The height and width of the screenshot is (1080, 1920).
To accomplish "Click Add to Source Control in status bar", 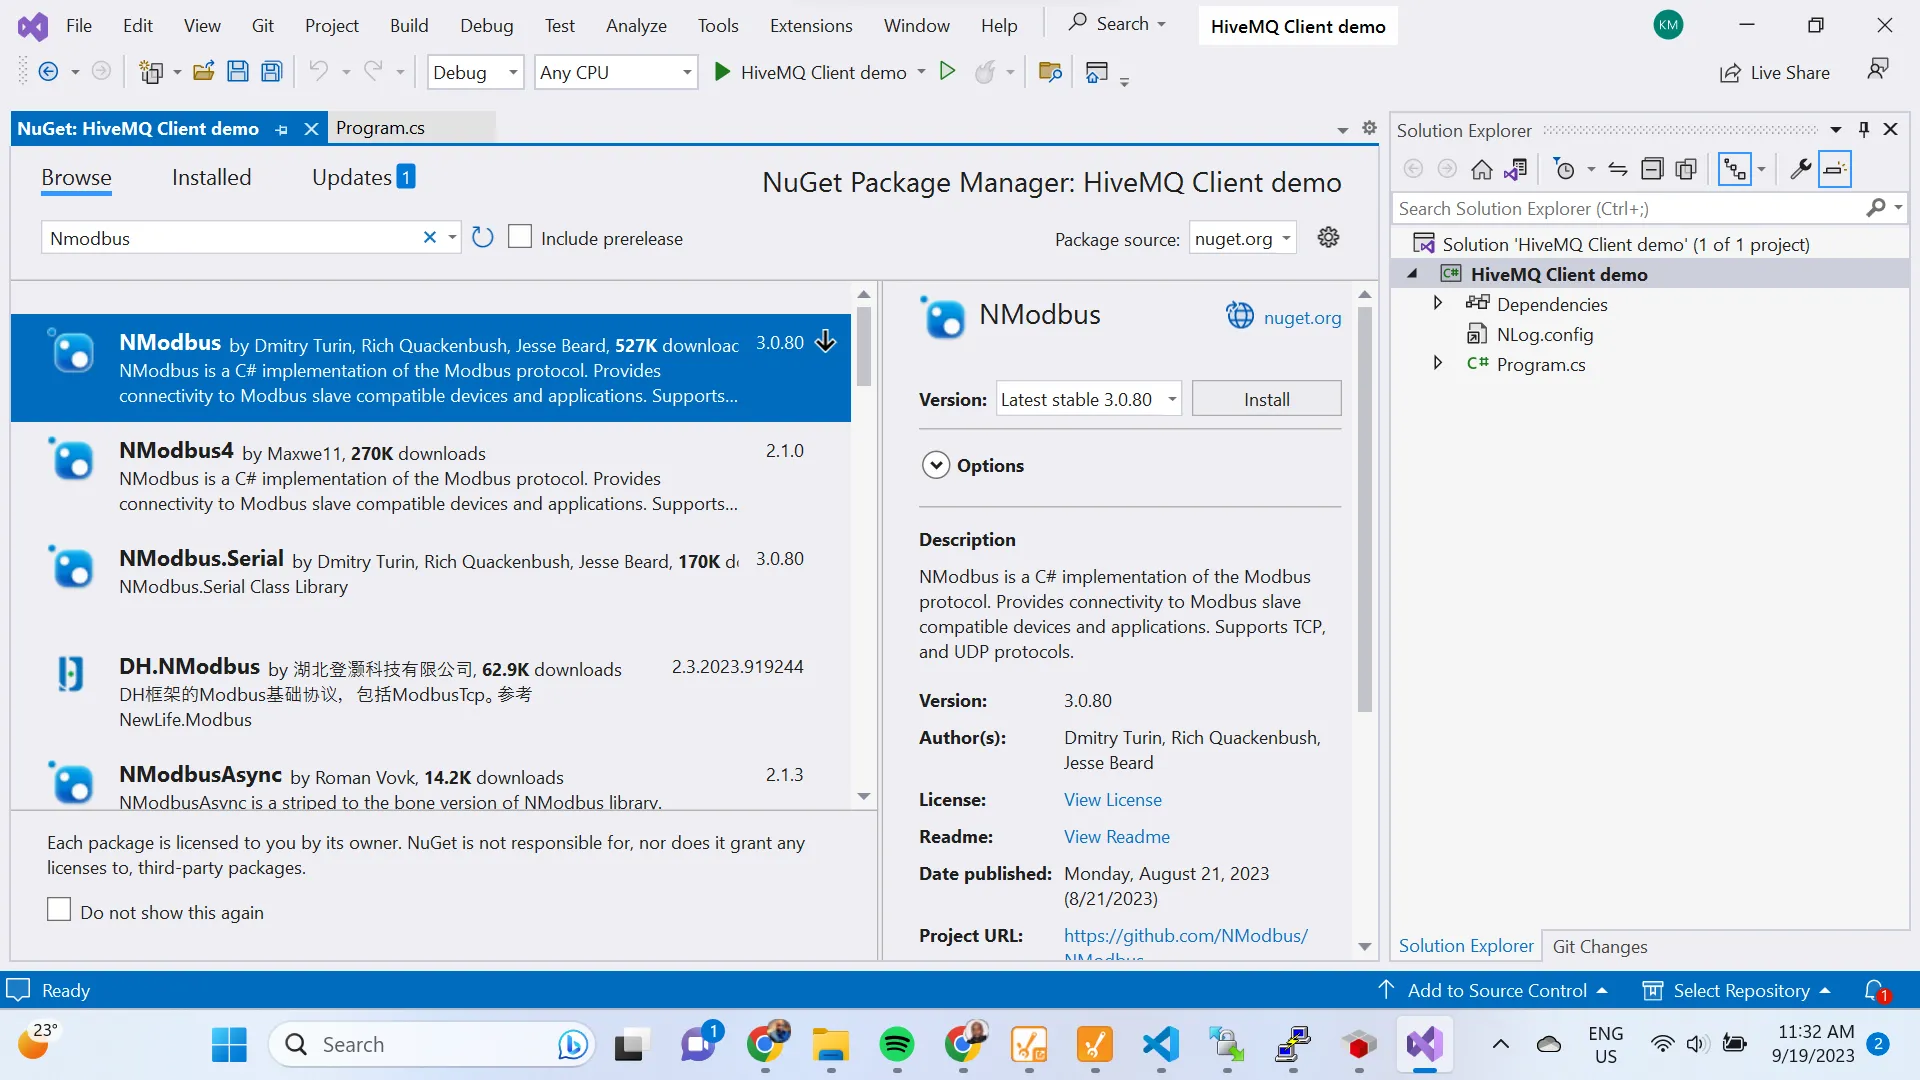I will 1496,991.
